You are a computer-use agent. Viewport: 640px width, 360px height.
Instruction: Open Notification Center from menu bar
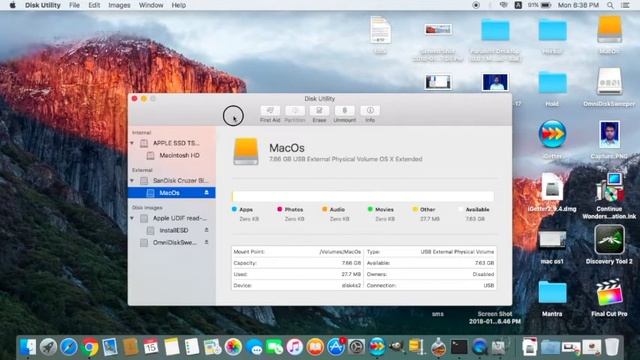[x=625, y=5]
